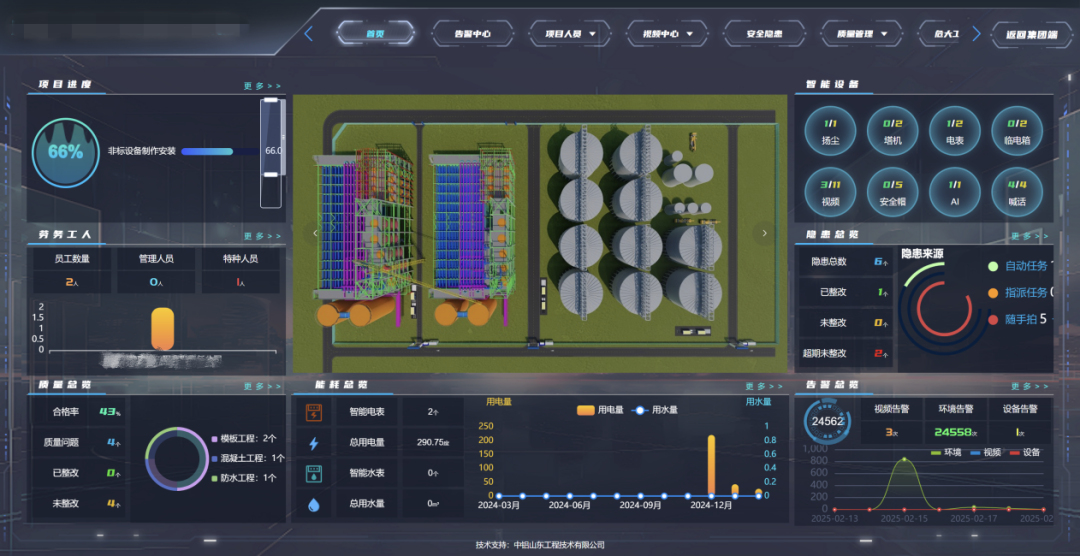This screenshot has height=556, width=1080.
Task: Expand the 项目人员 dropdown menu
Action: pyautogui.click(x=569, y=34)
